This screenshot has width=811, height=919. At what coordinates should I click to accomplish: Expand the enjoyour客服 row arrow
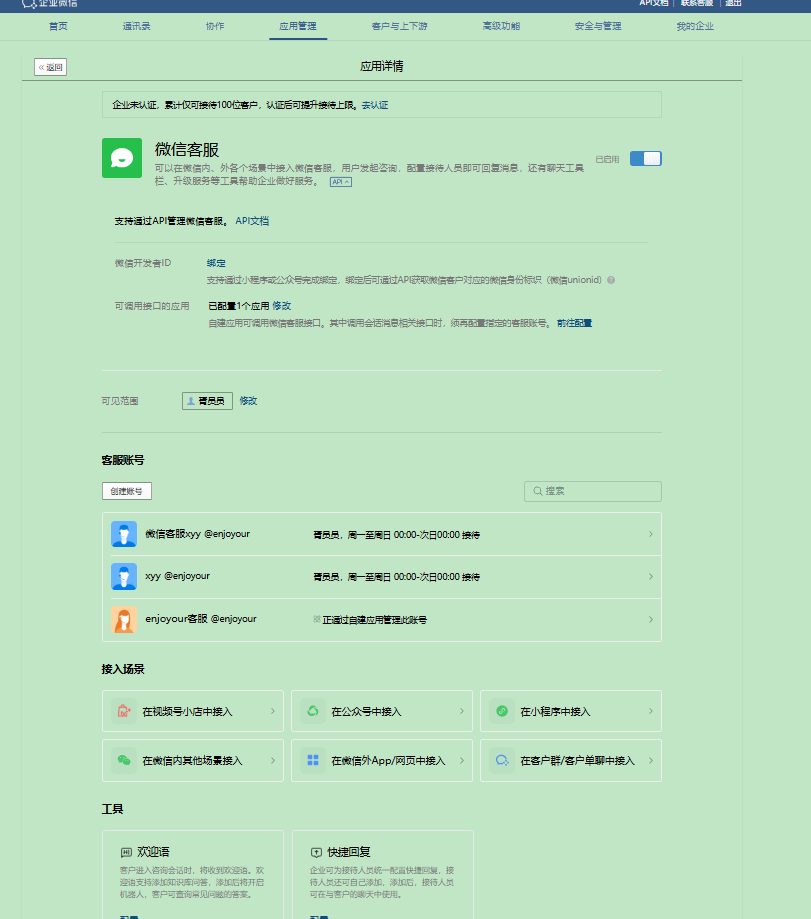tap(650, 620)
